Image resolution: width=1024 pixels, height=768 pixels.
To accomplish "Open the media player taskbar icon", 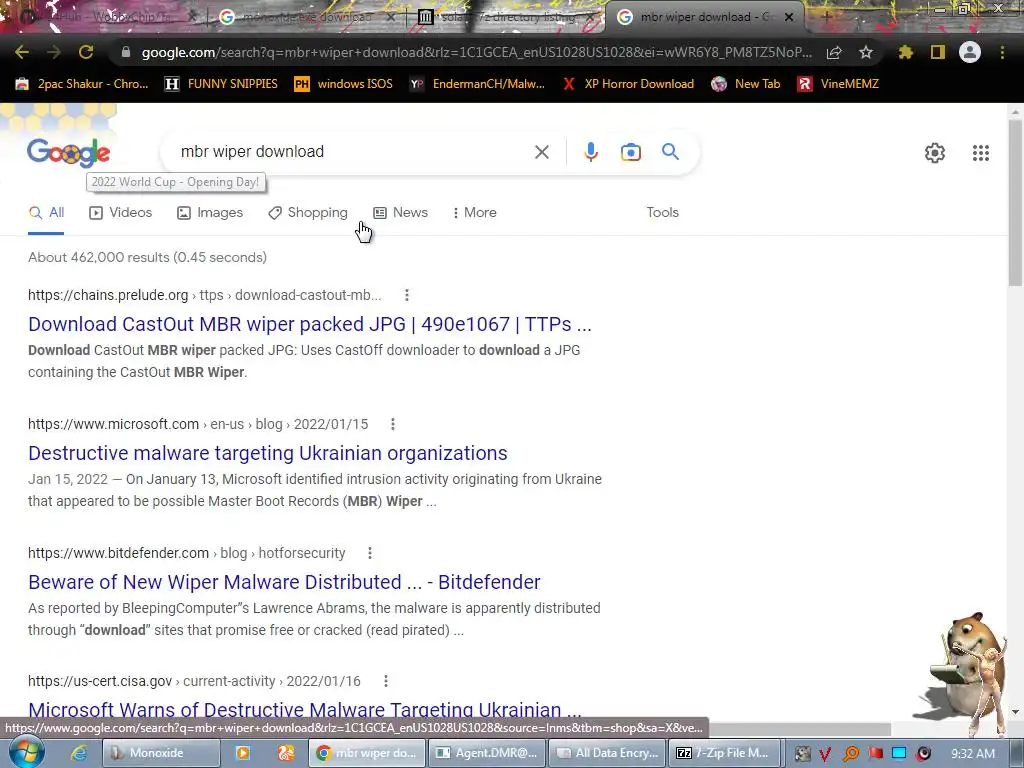I will click(x=242, y=753).
